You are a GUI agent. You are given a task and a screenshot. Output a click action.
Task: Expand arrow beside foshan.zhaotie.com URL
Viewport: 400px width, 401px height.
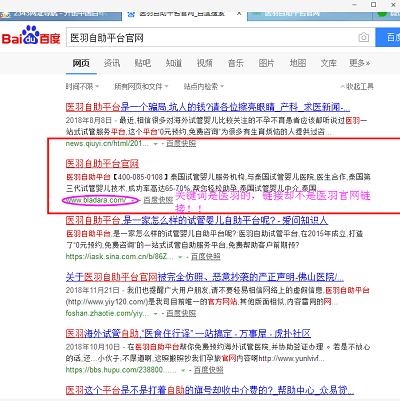click(155, 314)
